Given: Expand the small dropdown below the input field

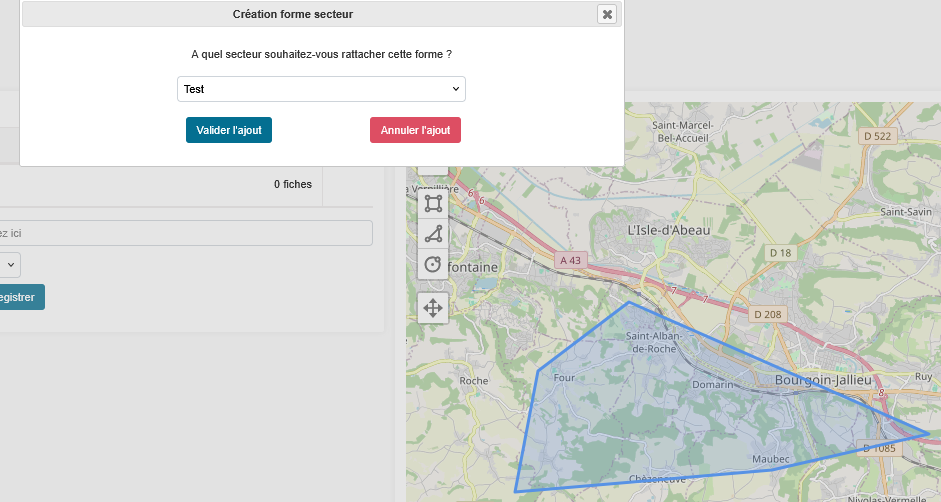Looking at the screenshot, I should [9, 265].
